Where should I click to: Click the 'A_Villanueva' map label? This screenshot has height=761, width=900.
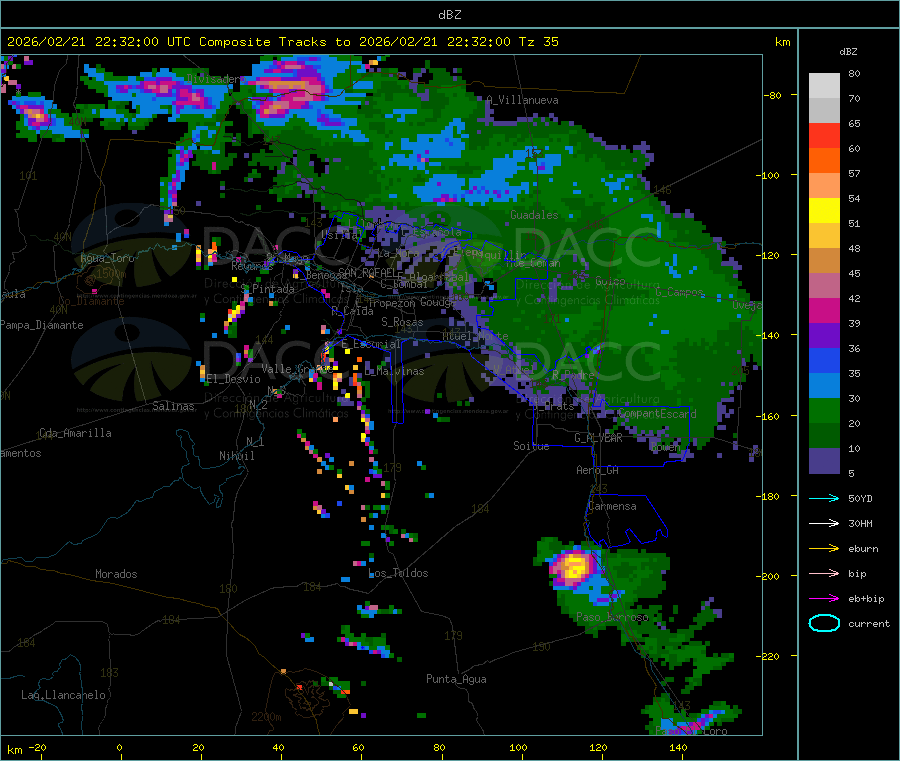click(522, 100)
